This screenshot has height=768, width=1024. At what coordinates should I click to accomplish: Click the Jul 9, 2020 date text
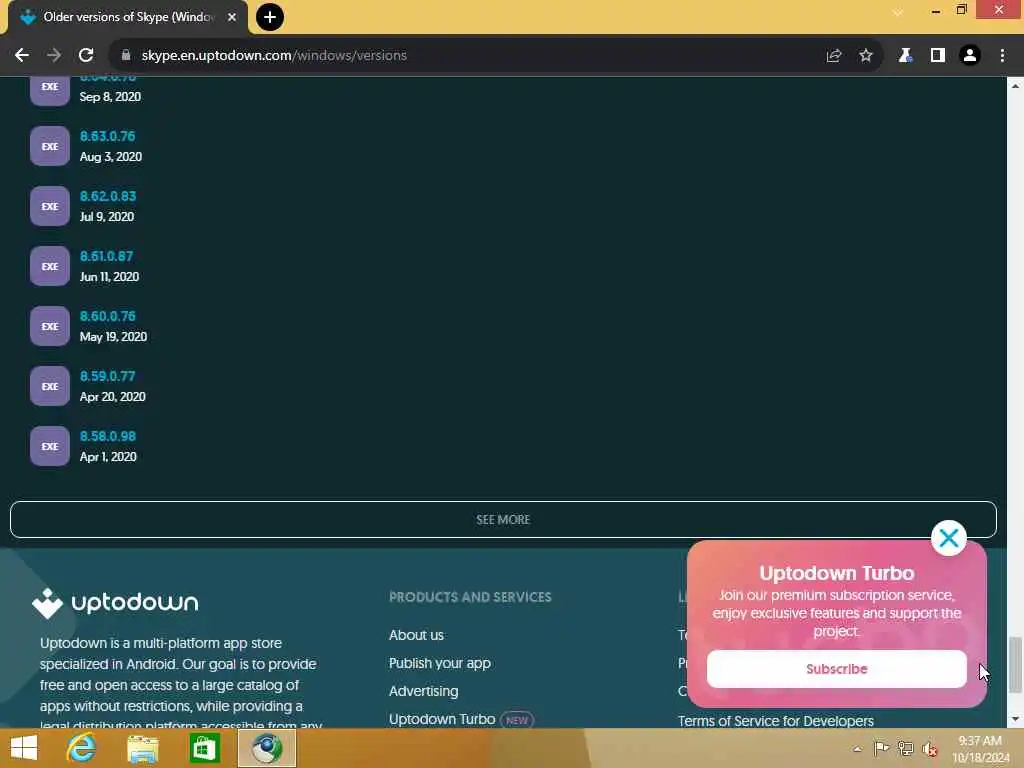106,217
